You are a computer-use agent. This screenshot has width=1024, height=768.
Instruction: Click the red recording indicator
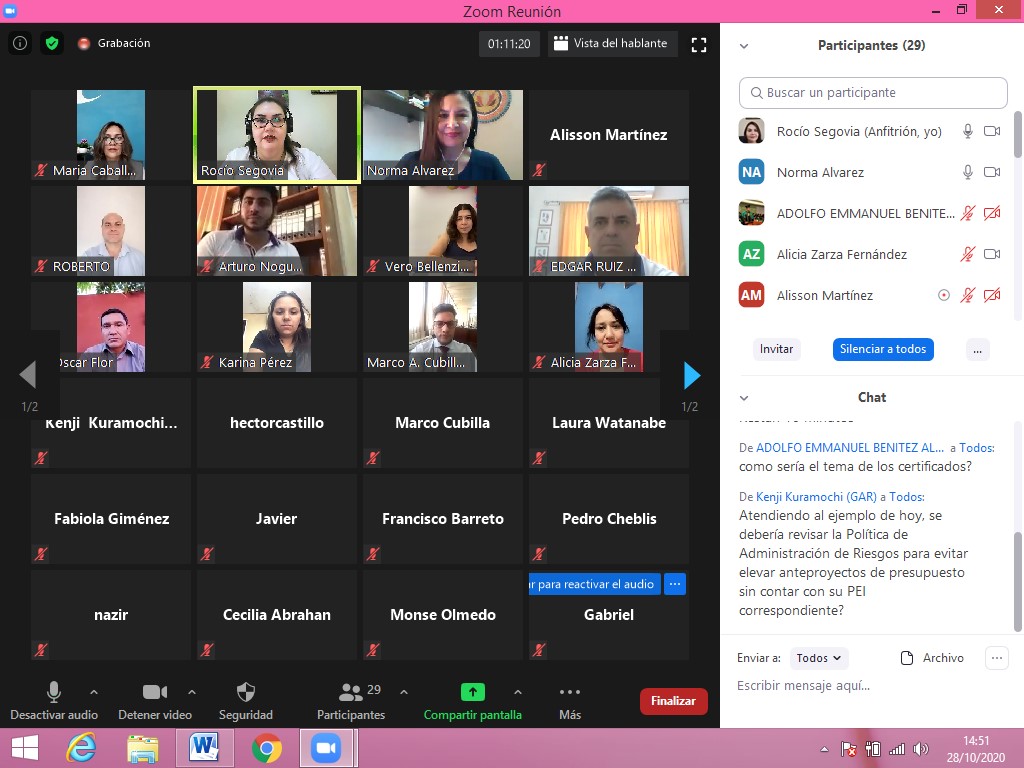(x=84, y=44)
